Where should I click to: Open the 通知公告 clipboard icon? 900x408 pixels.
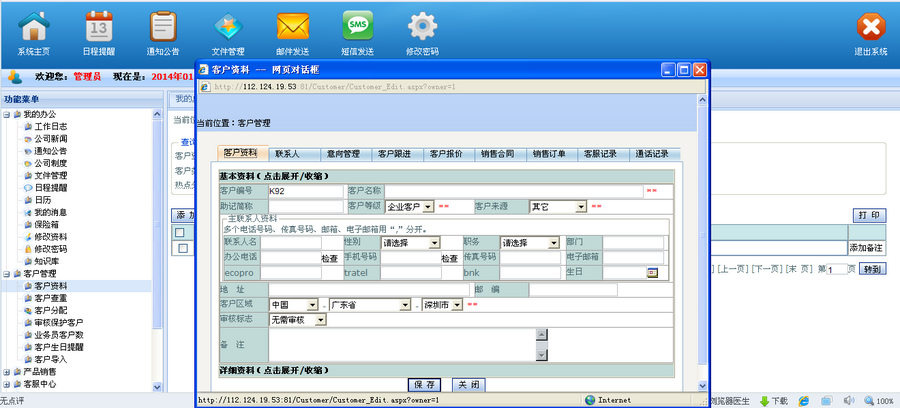[x=163, y=26]
